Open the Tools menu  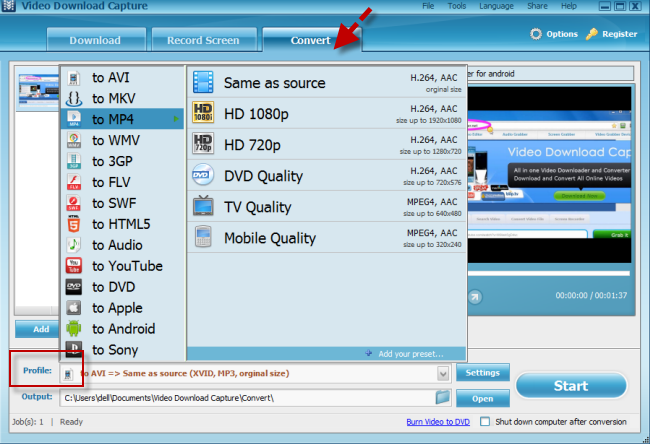click(457, 6)
